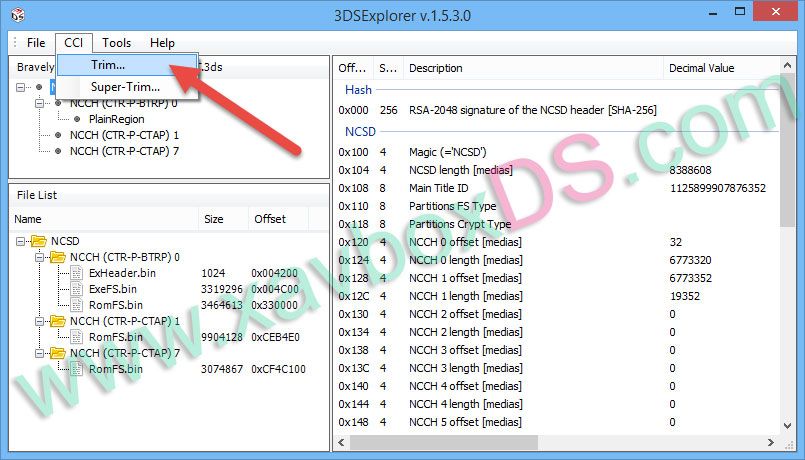This screenshot has width=805, height=460.
Task: Select the Partitions Crypt Type row
Action: (557, 224)
